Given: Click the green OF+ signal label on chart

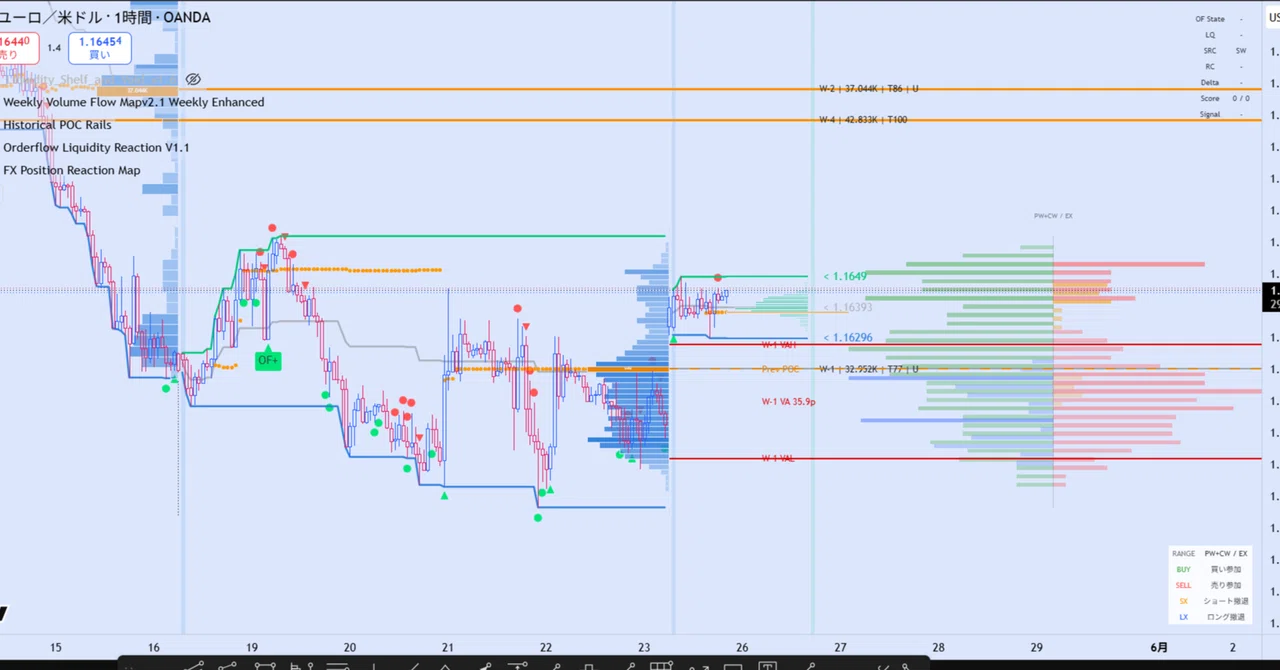Looking at the screenshot, I should tap(268, 360).
